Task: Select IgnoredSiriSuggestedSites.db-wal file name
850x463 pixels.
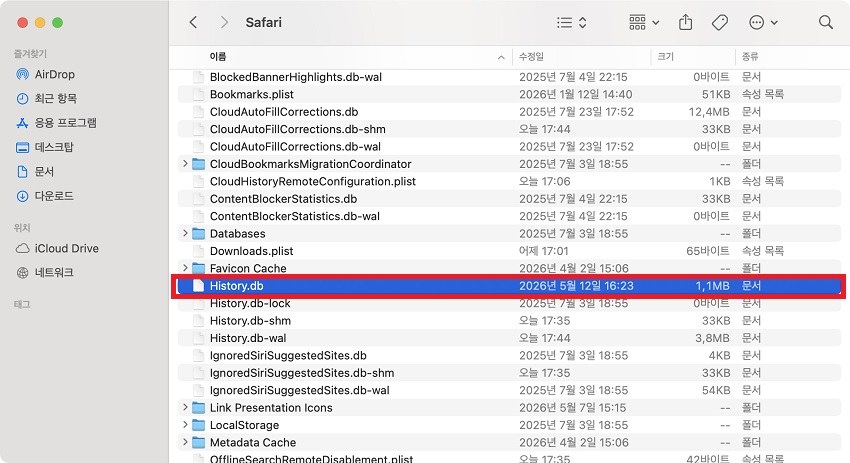Action: click(300, 390)
